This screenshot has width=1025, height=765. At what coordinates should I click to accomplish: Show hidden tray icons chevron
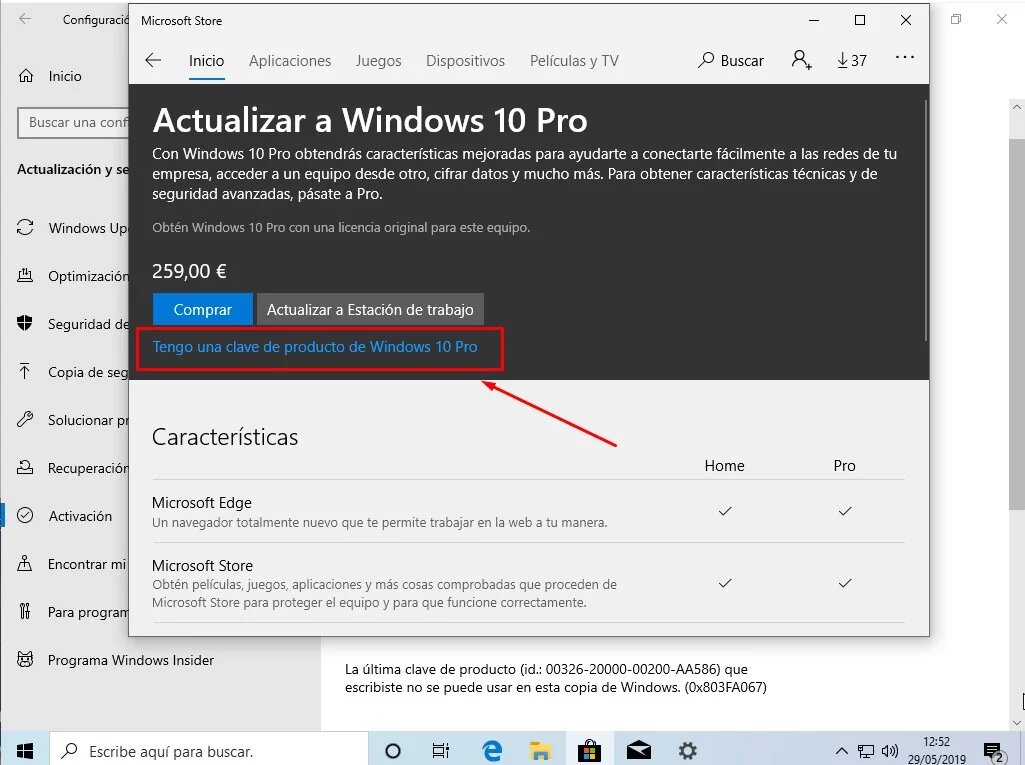pyautogui.click(x=842, y=751)
